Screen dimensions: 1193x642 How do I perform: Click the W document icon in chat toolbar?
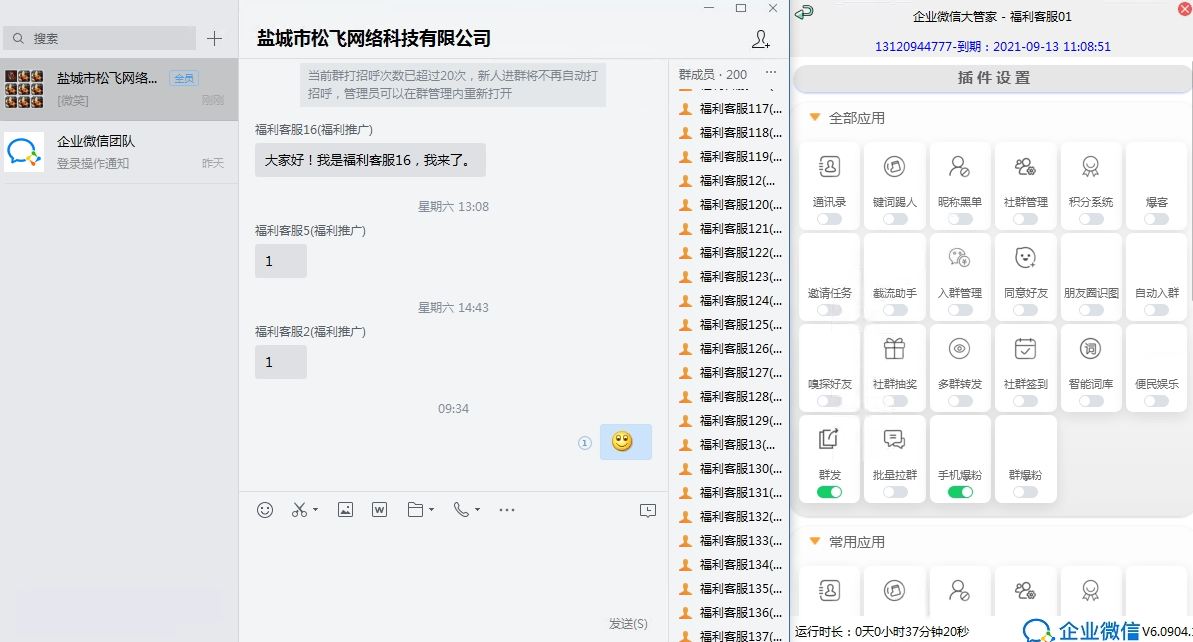point(380,510)
